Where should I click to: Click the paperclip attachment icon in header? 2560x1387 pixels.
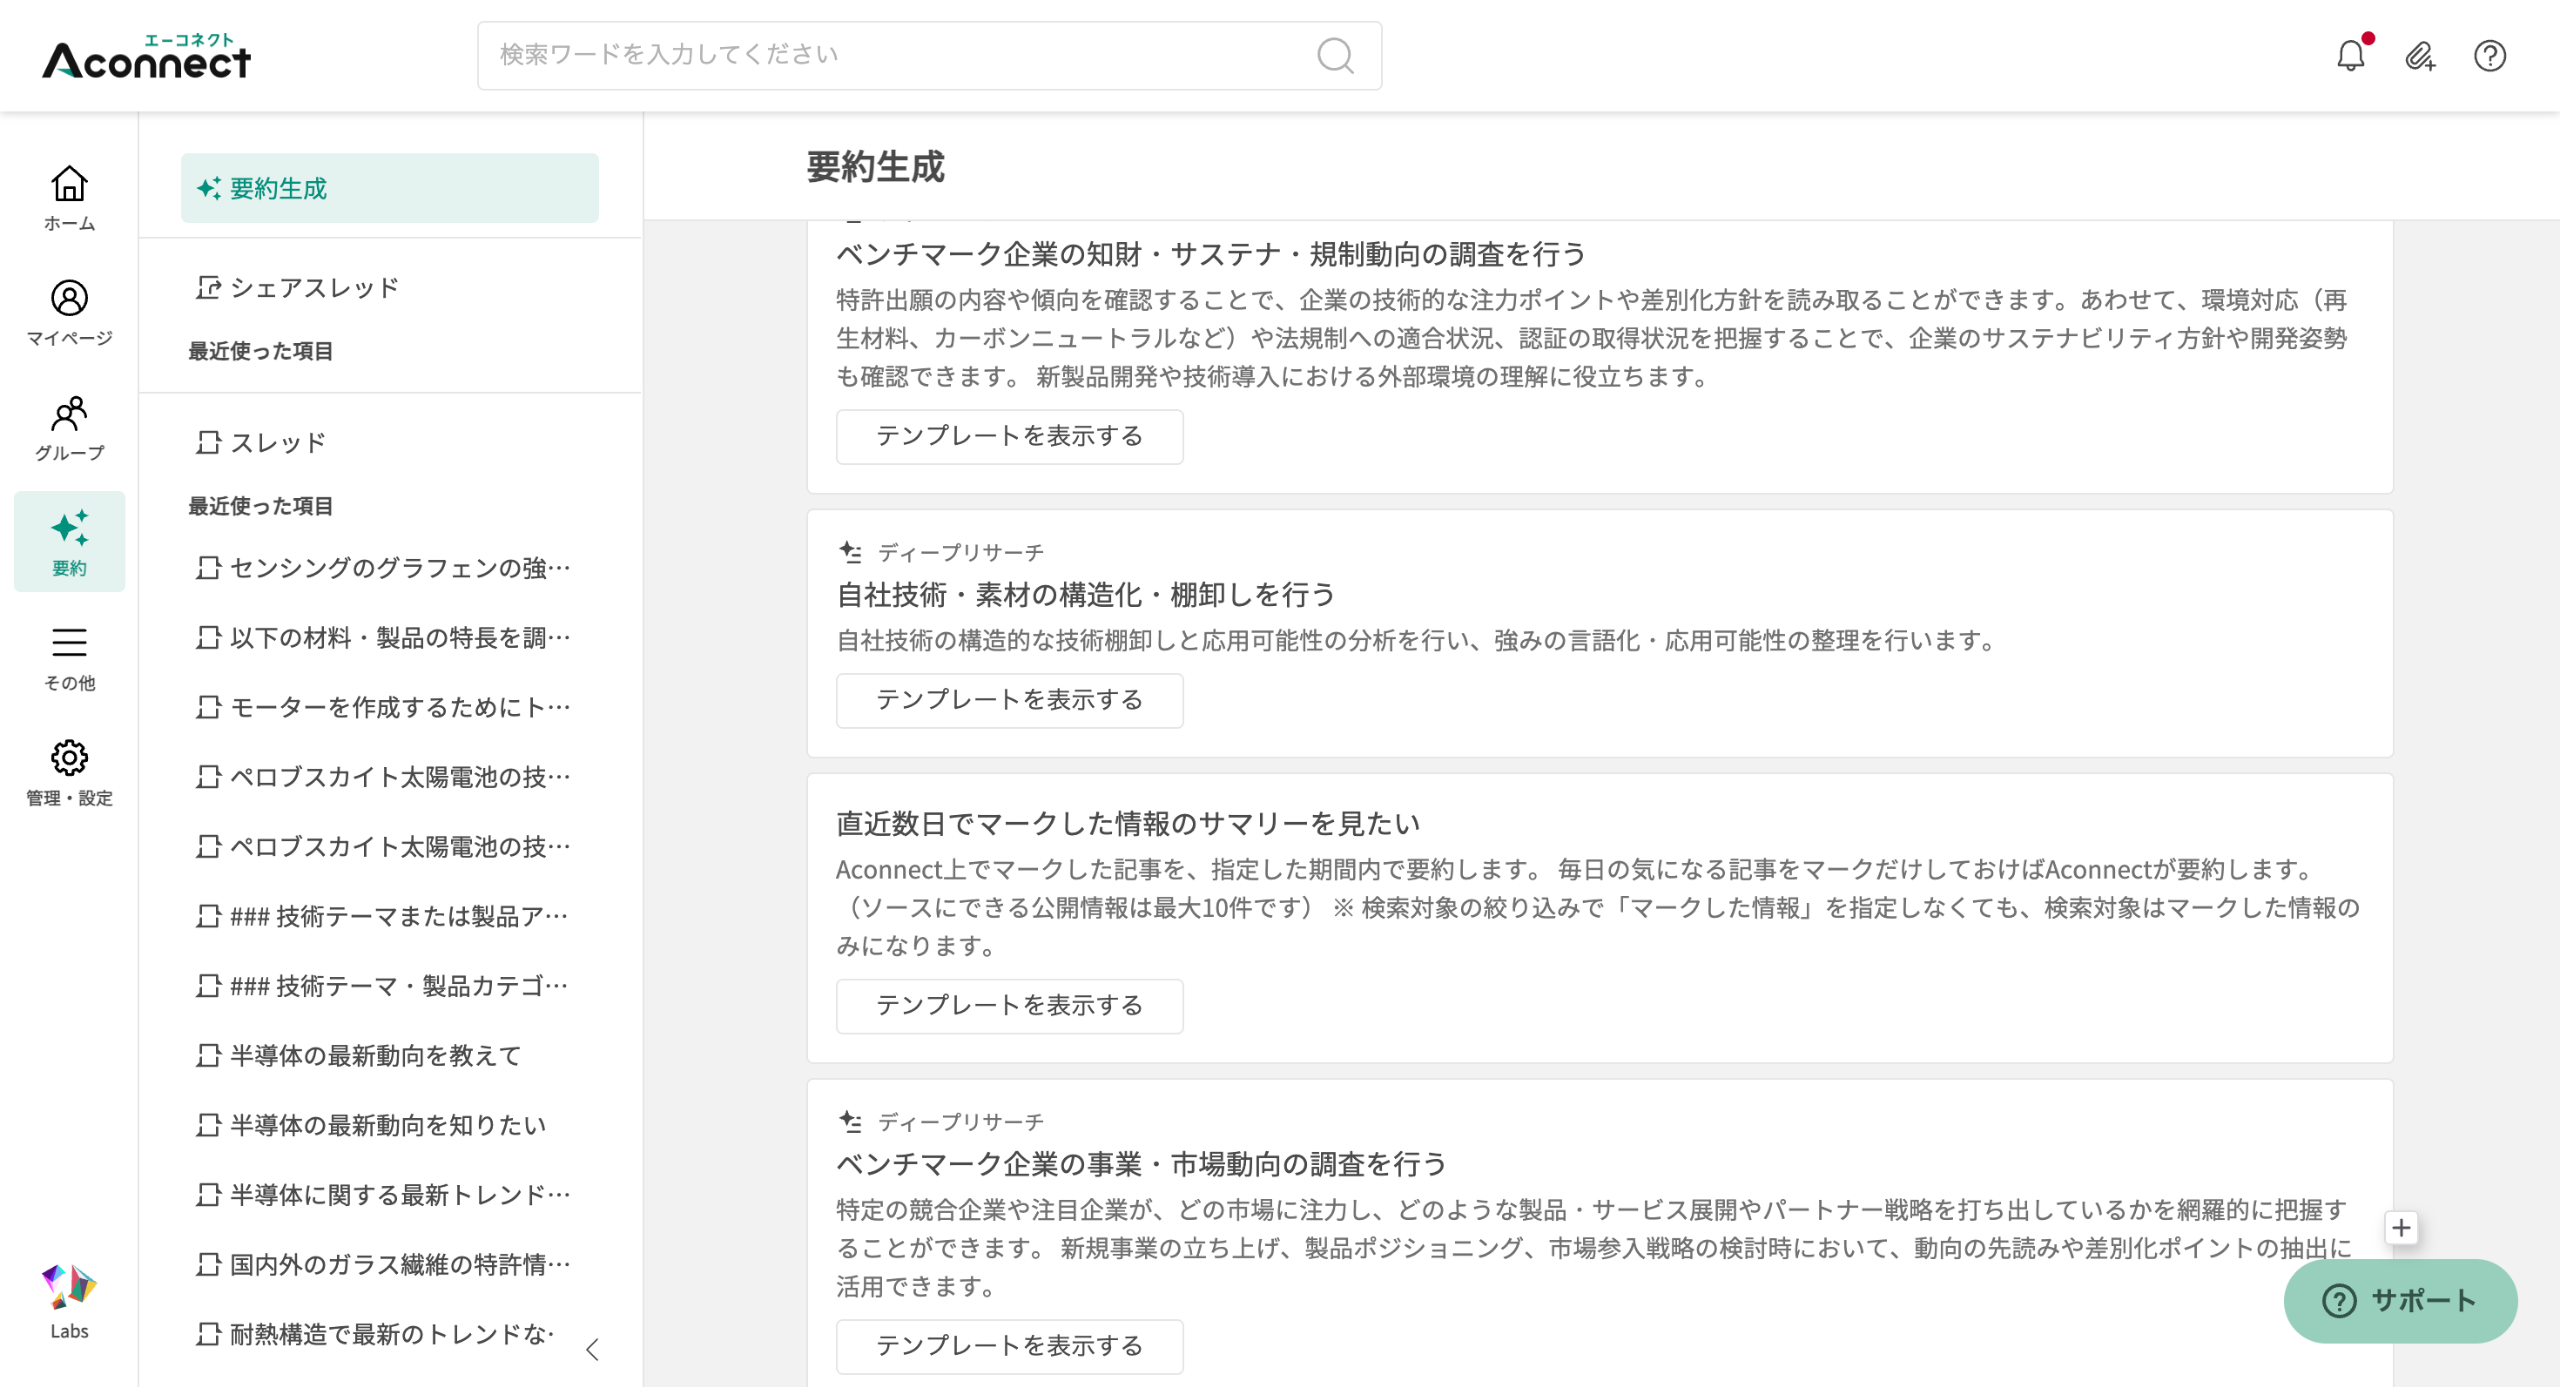[x=2419, y=56]
